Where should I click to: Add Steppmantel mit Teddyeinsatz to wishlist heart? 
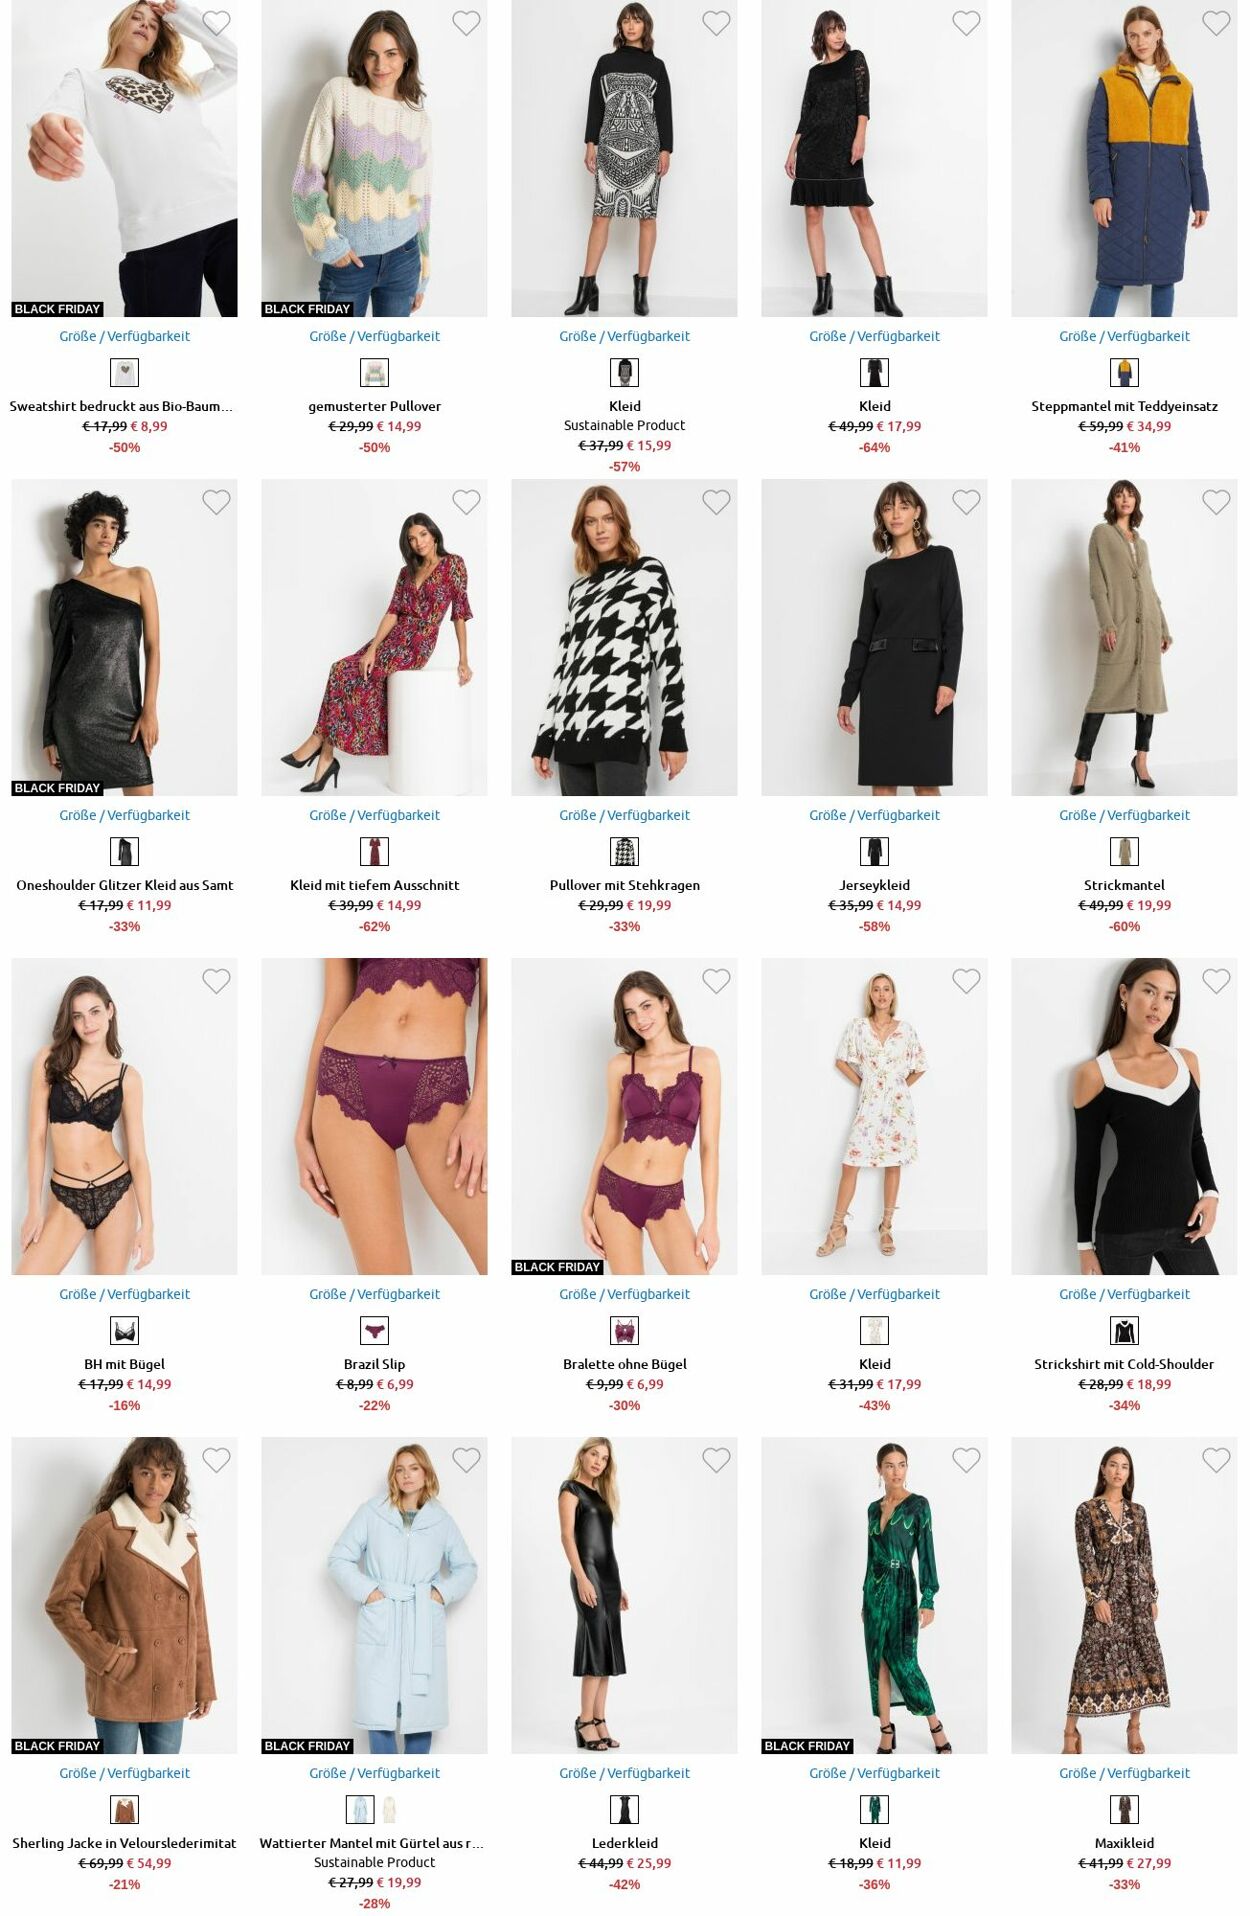click(x=1216, y=23)
